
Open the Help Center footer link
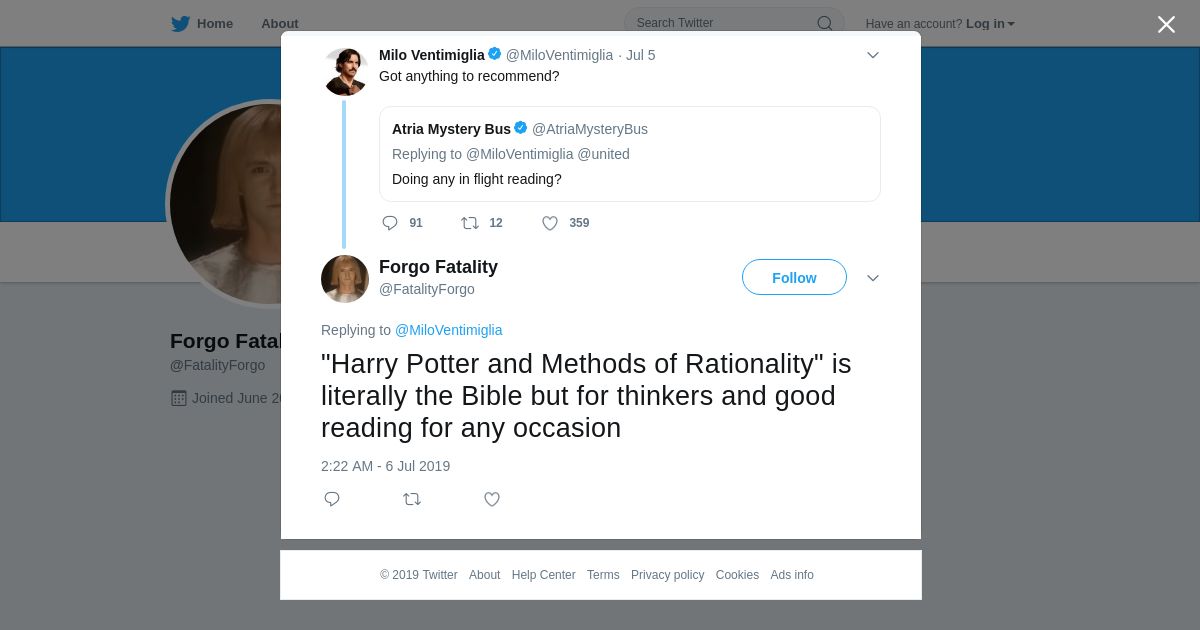(543, 575)
